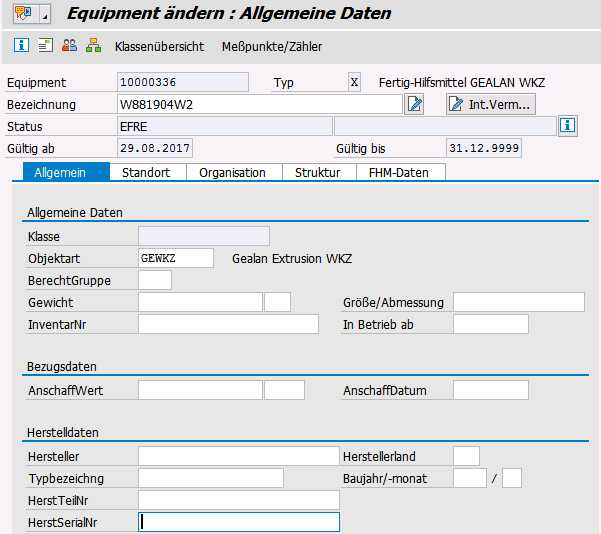This screenshot has width=601, height=534.
Task: Open the document list icon in toolbar
Action: pyautogui.click(x=46, y=45)
